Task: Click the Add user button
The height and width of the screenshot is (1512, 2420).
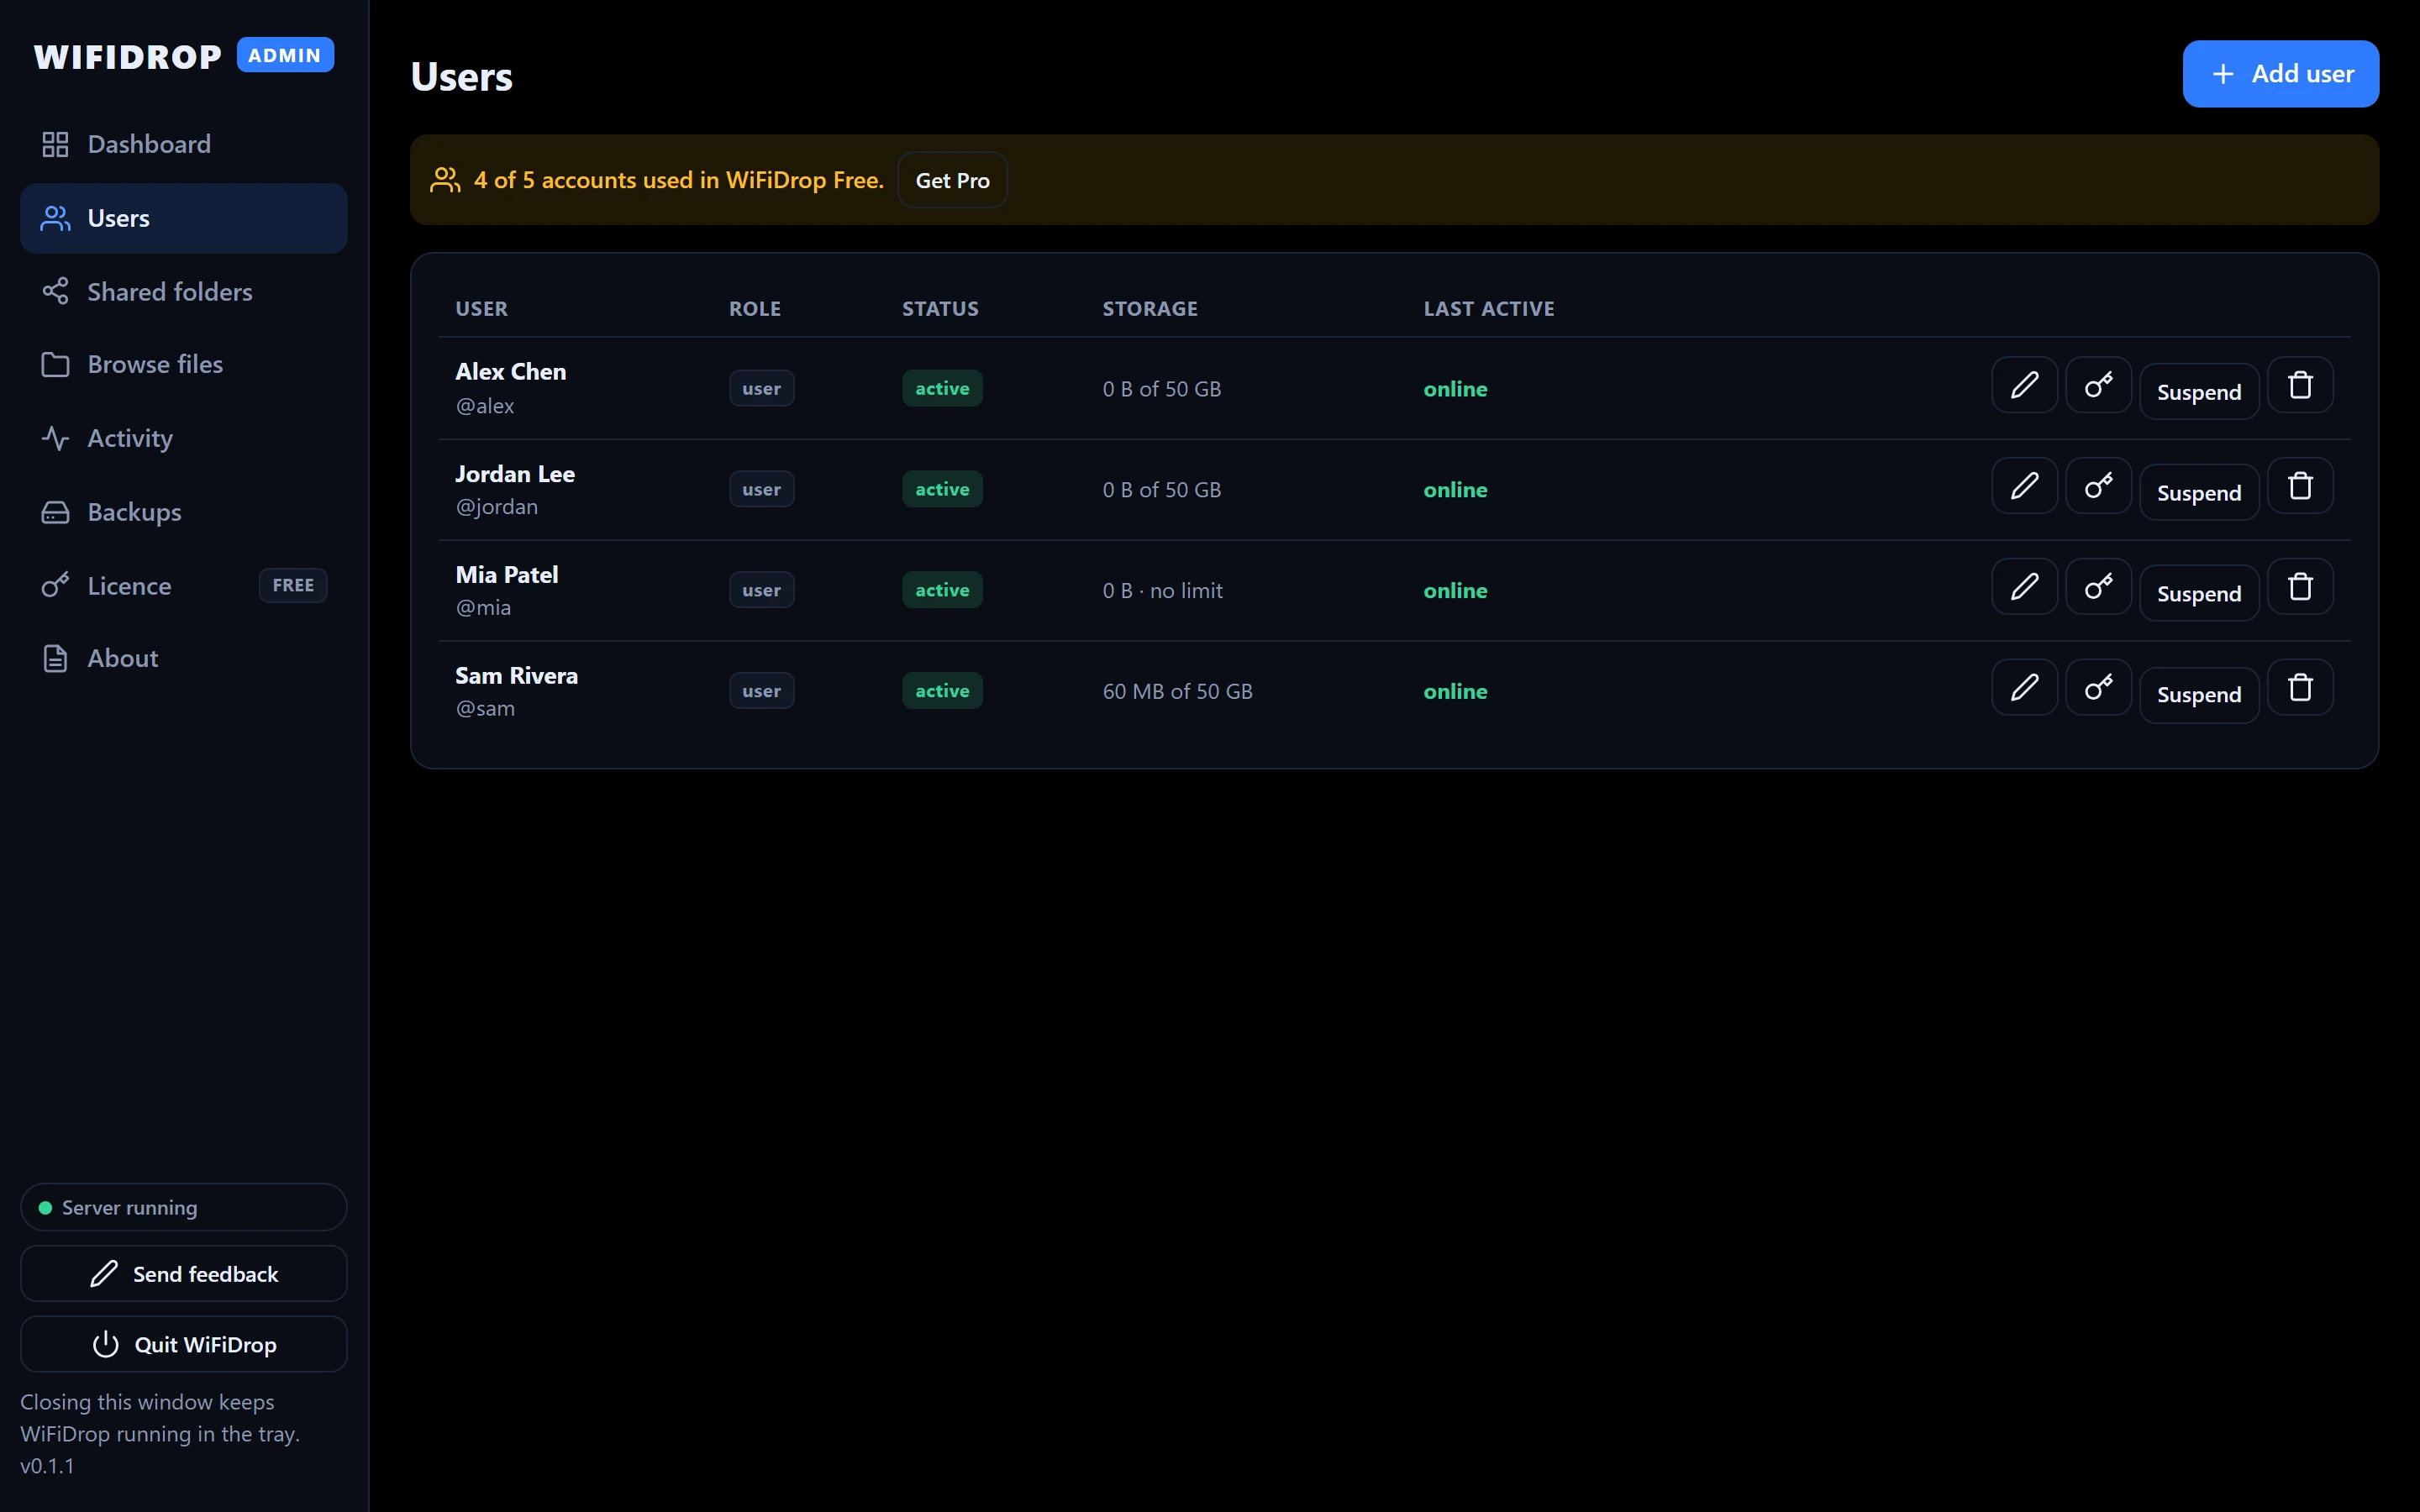Action: (x=2280, y=74)
